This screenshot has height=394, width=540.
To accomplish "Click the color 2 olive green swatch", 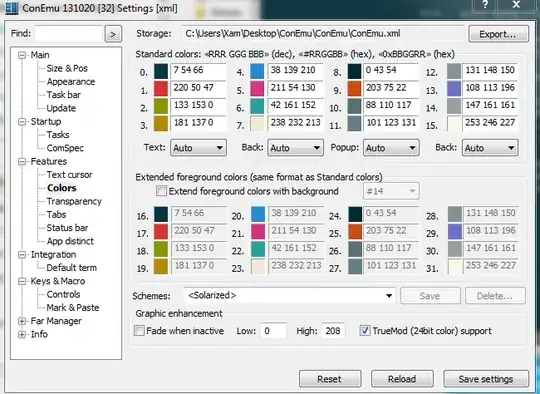I will pos(161,106).
